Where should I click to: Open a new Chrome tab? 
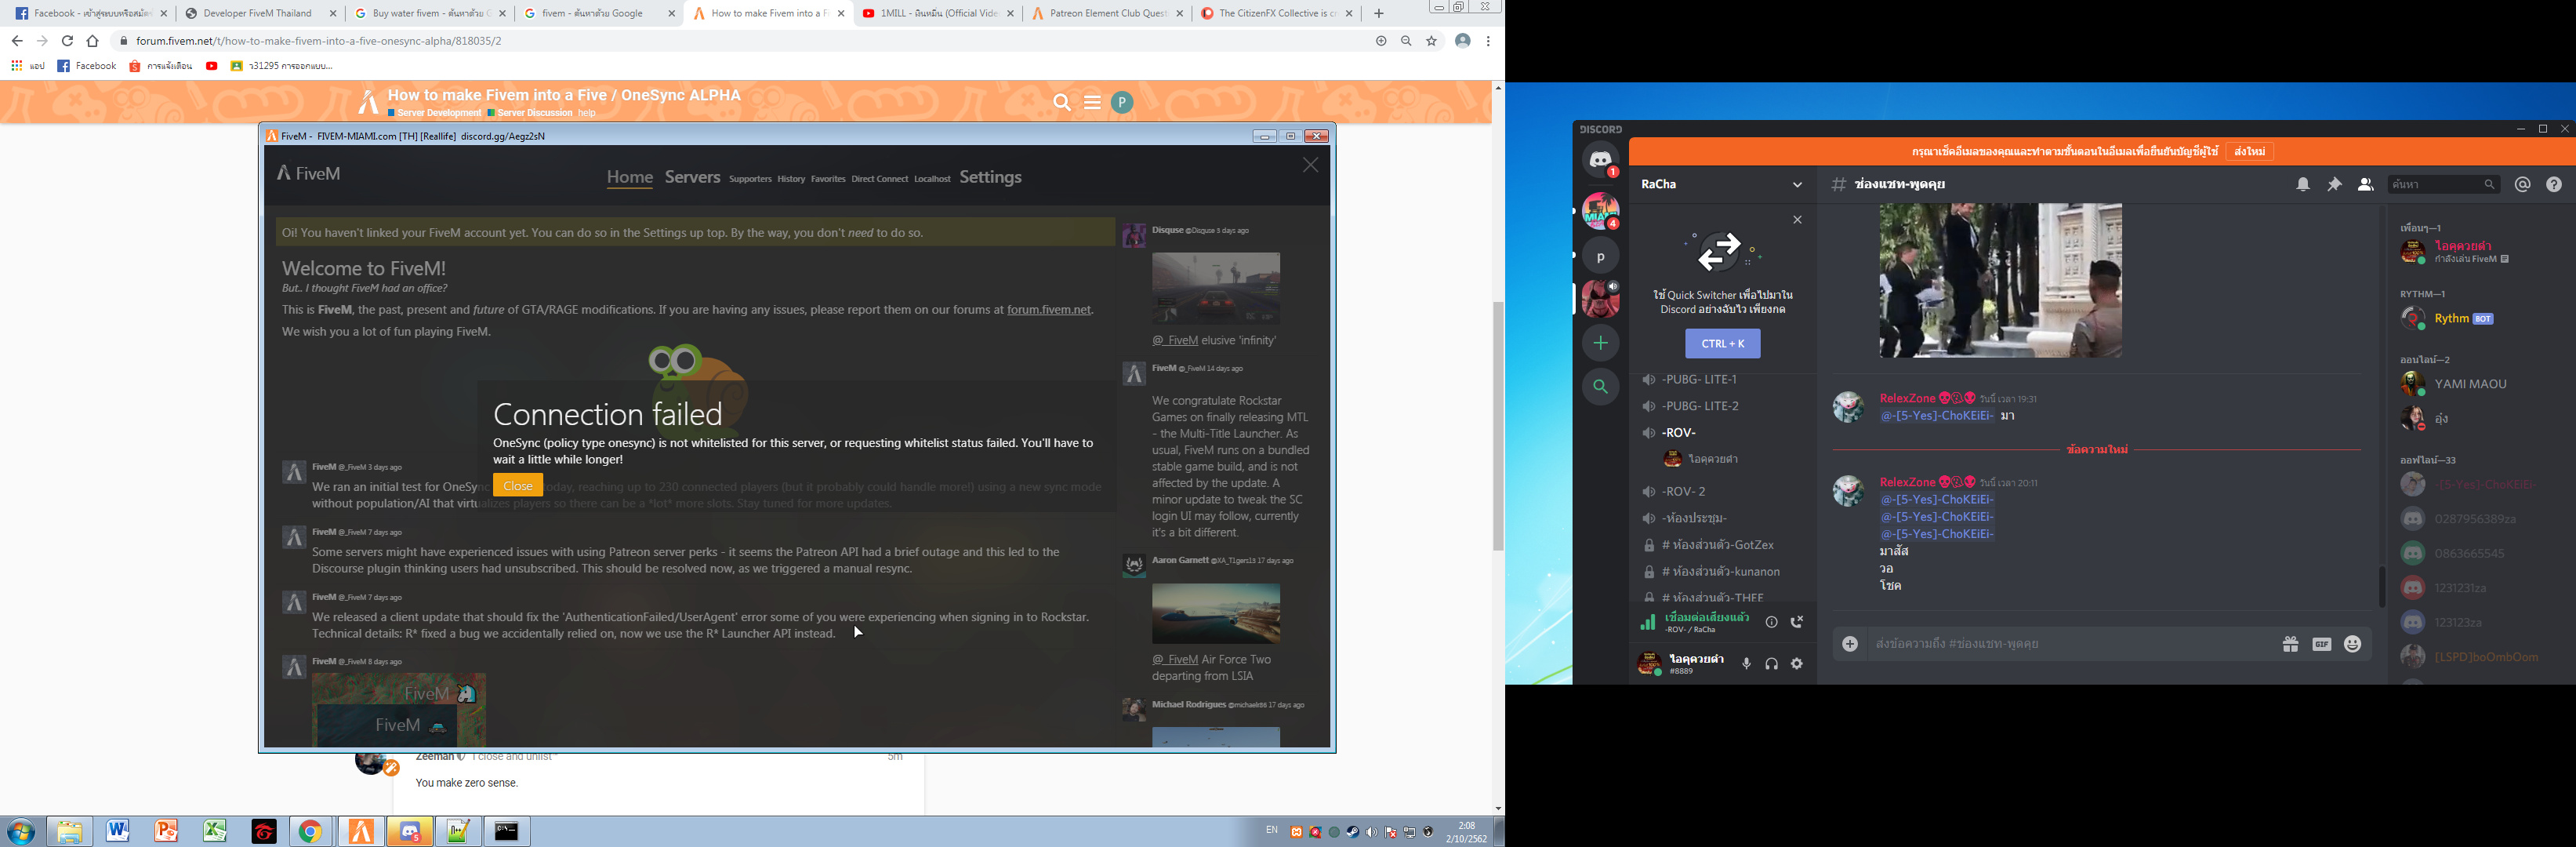pyautogui.click(x=1378, y=13)
